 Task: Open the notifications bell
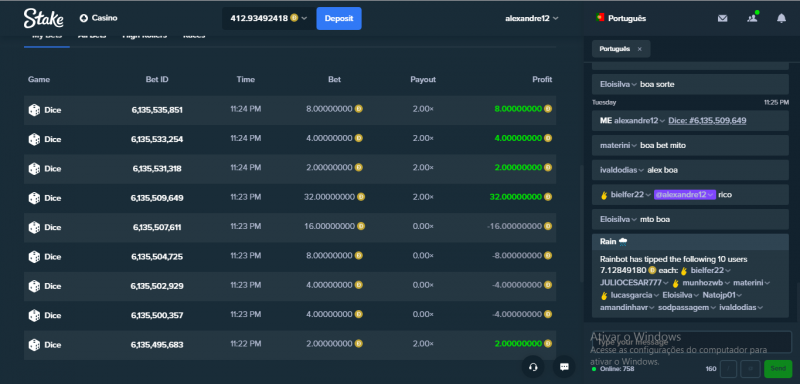[x=781, y=18]
